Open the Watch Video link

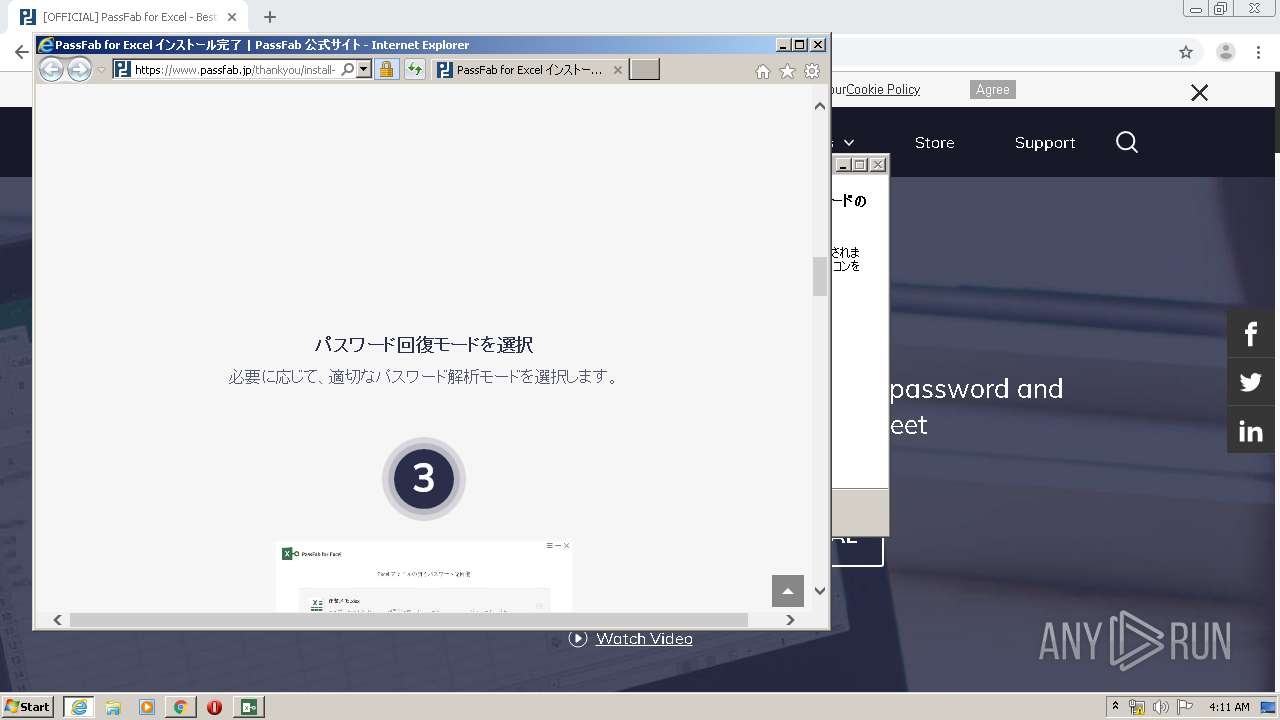(644, 639)
